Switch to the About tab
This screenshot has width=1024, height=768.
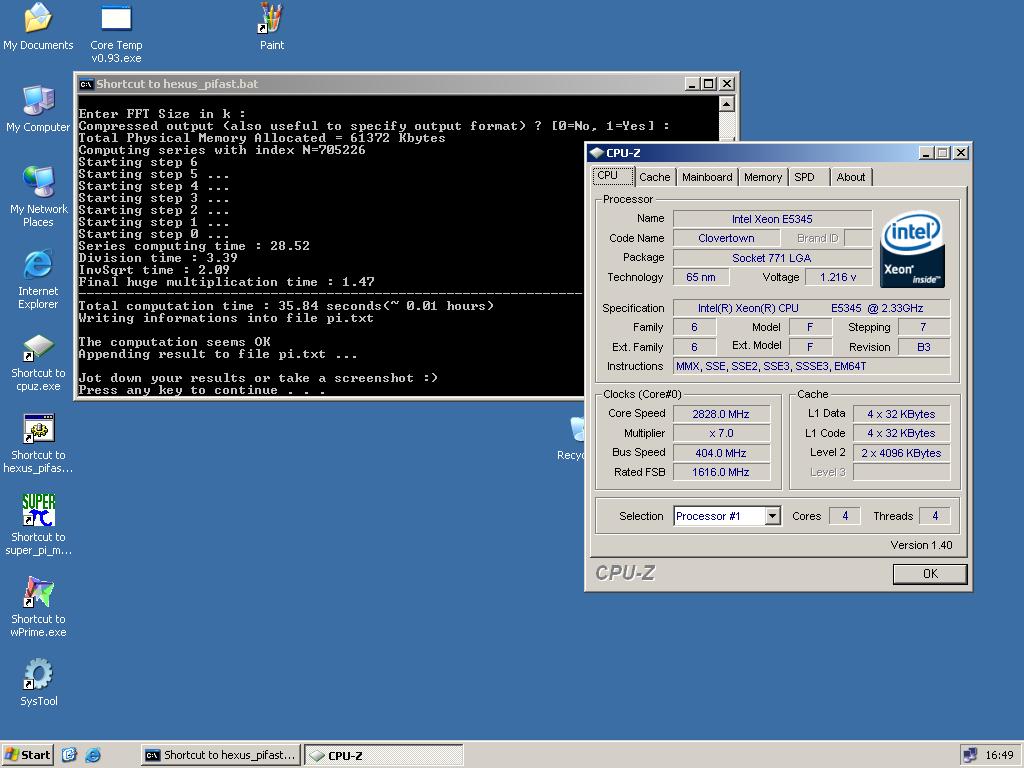[x=851, y=177]
